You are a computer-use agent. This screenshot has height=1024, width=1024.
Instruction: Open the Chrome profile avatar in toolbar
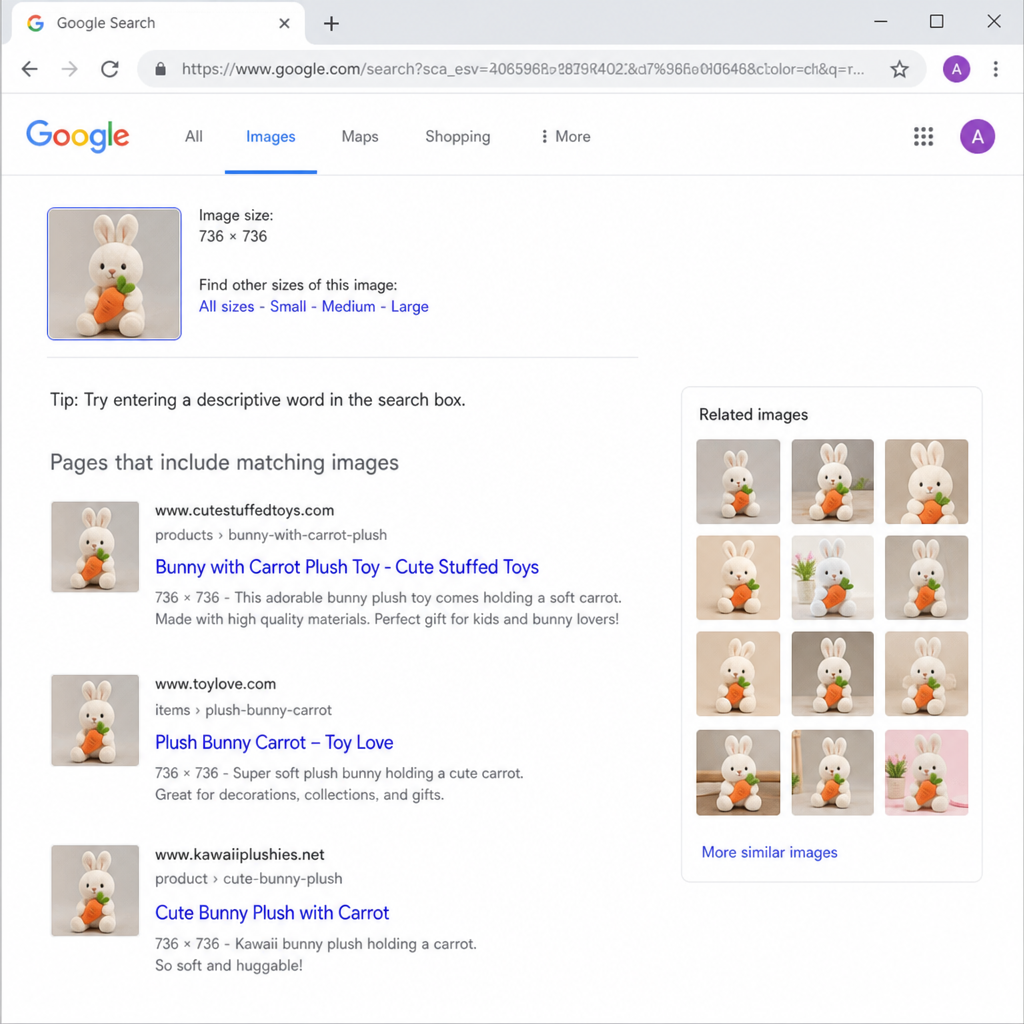point(956,69)
